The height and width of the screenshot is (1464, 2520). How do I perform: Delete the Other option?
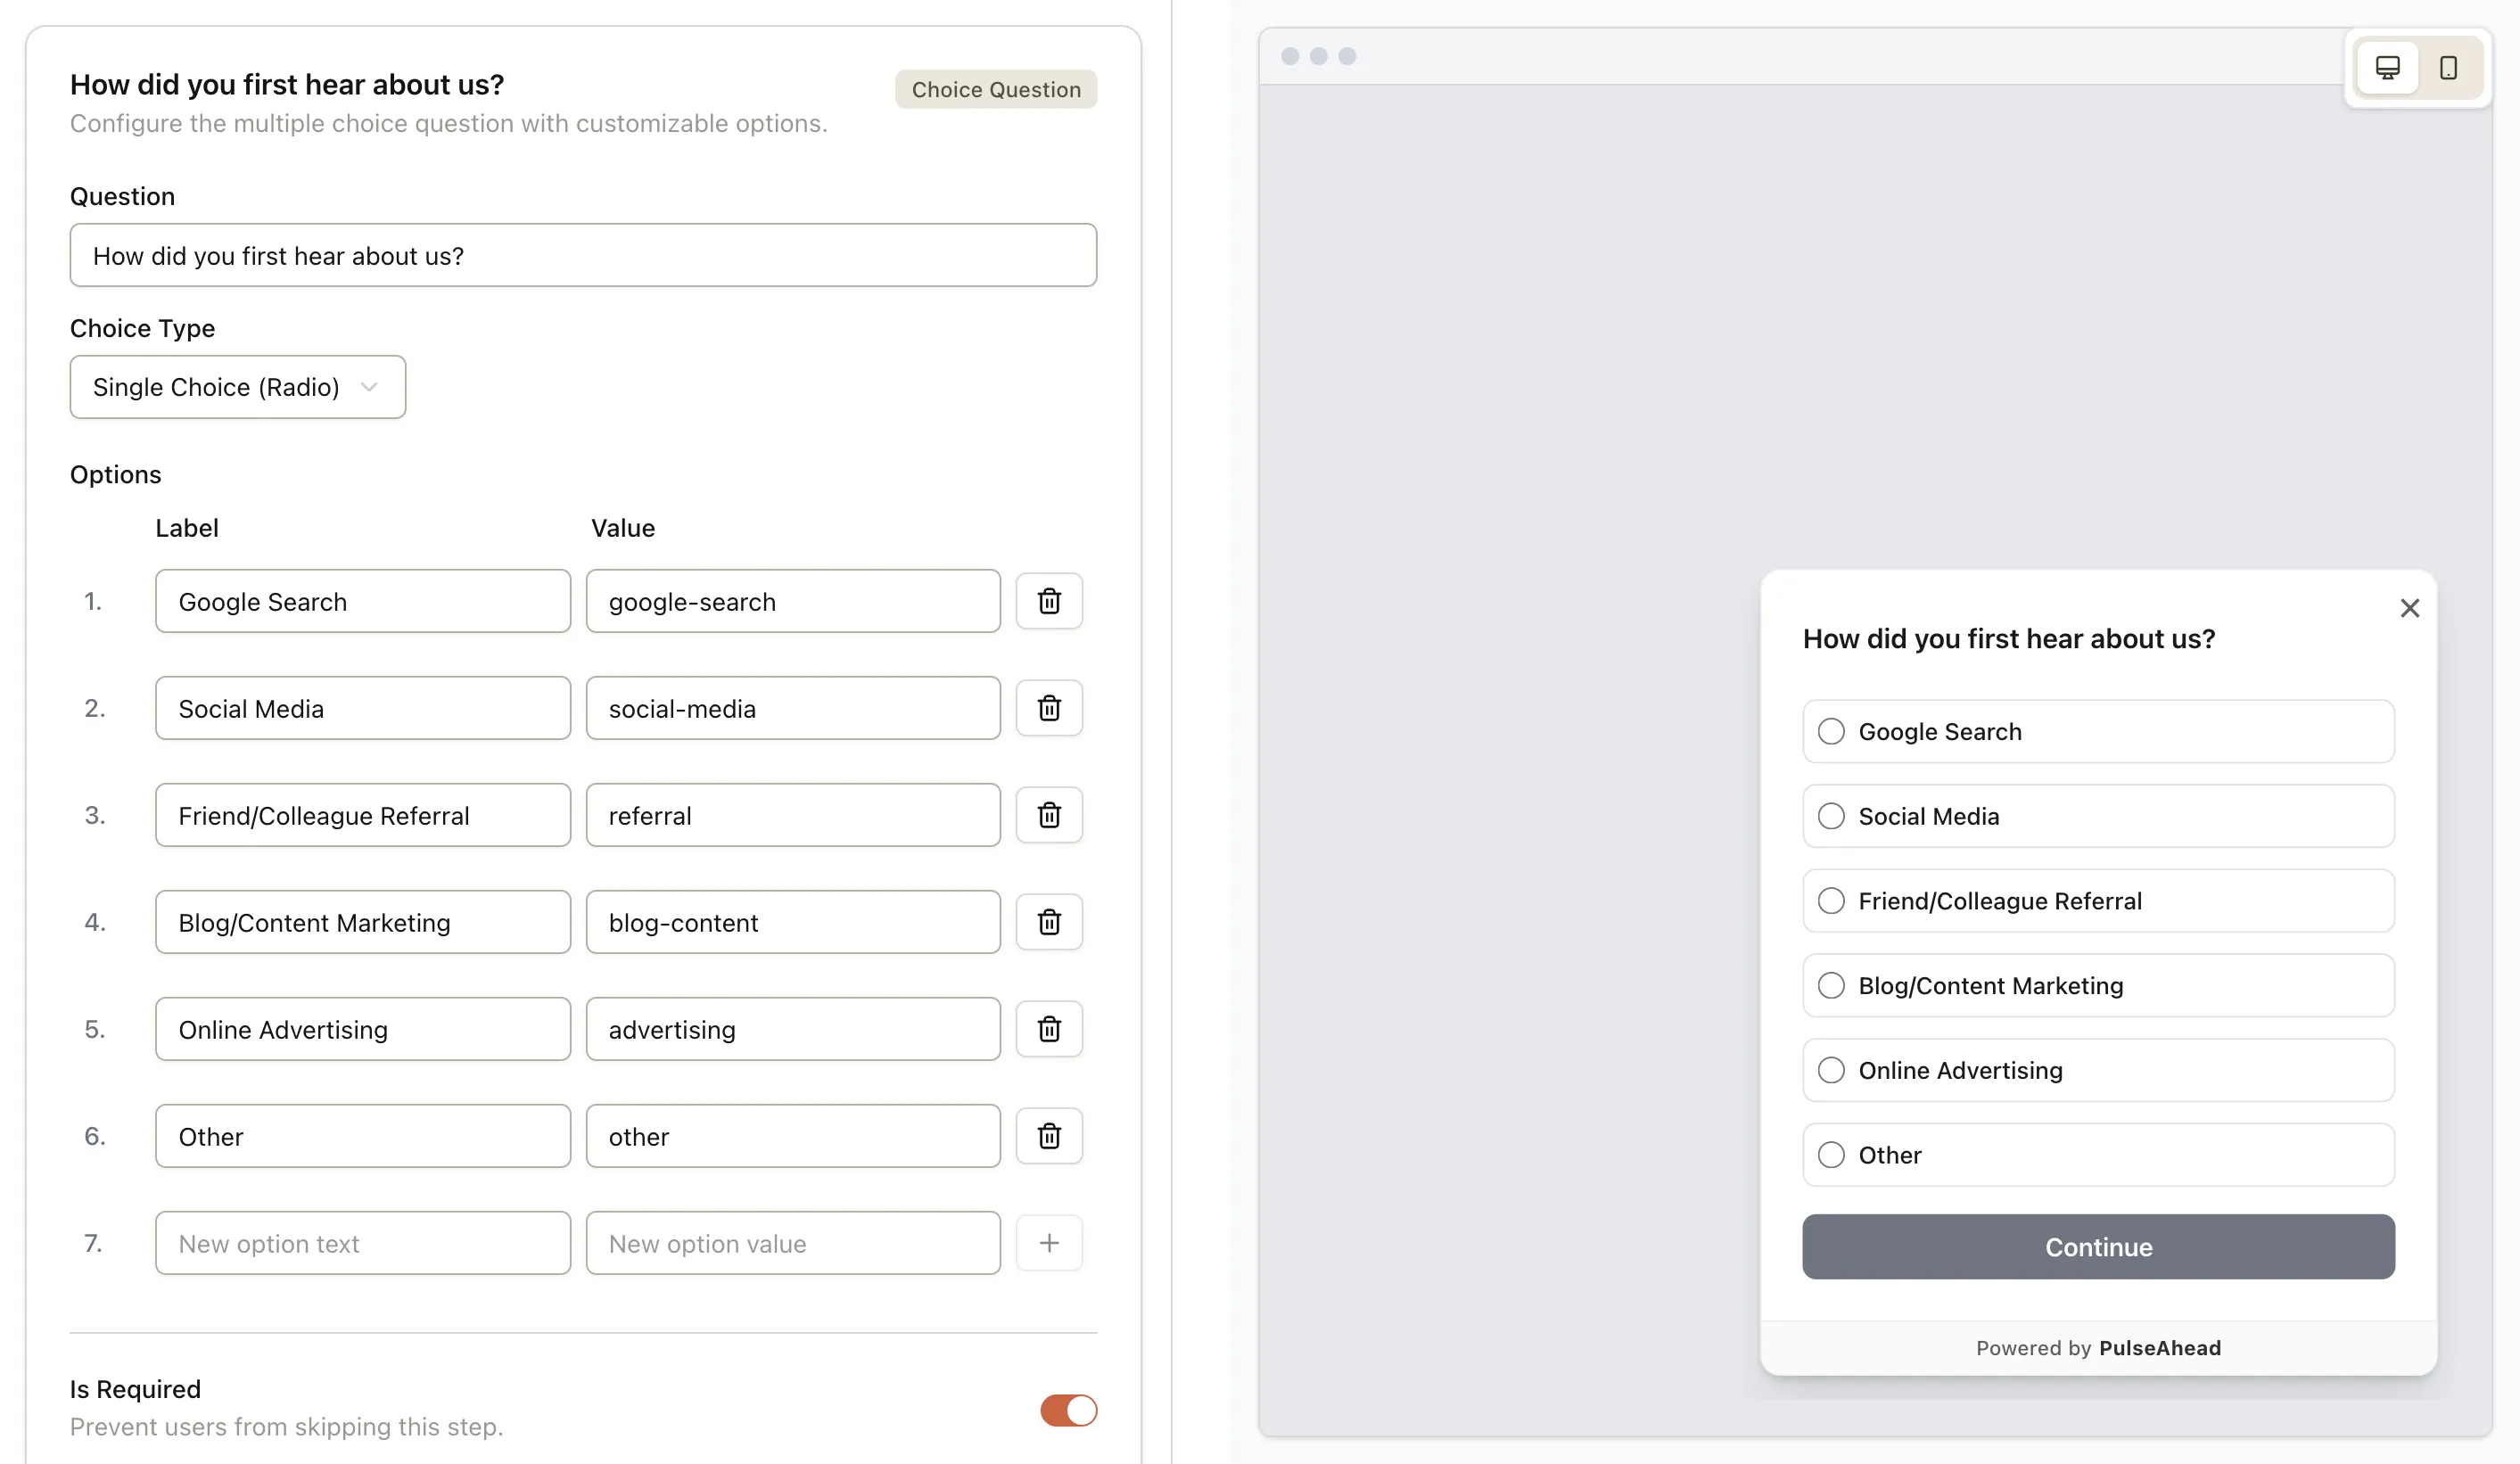tap(1049, 1136)
